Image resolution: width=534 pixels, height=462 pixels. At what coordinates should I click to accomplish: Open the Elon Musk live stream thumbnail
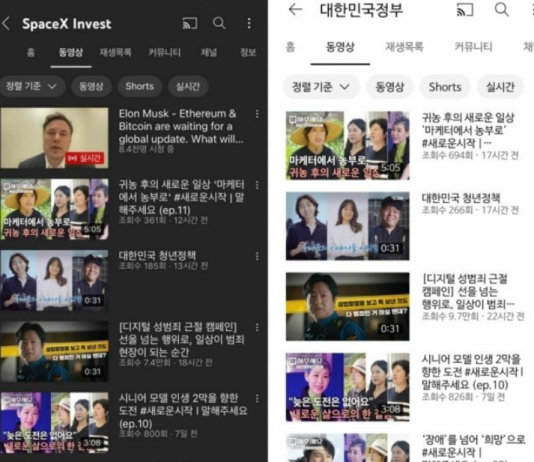[x=54, y=138]
